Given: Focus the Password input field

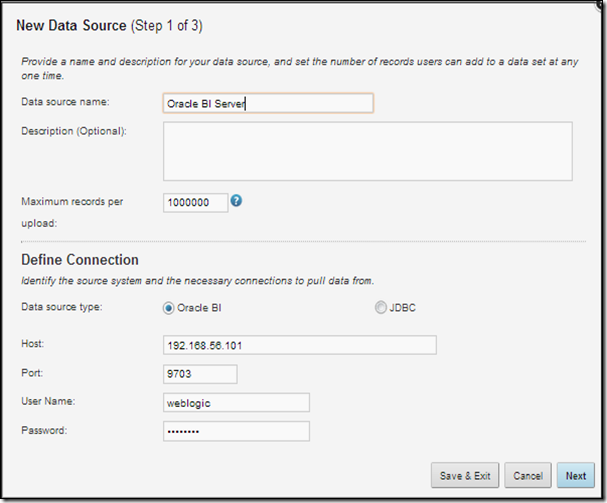Looking at the screenshot, I should 236,431.
